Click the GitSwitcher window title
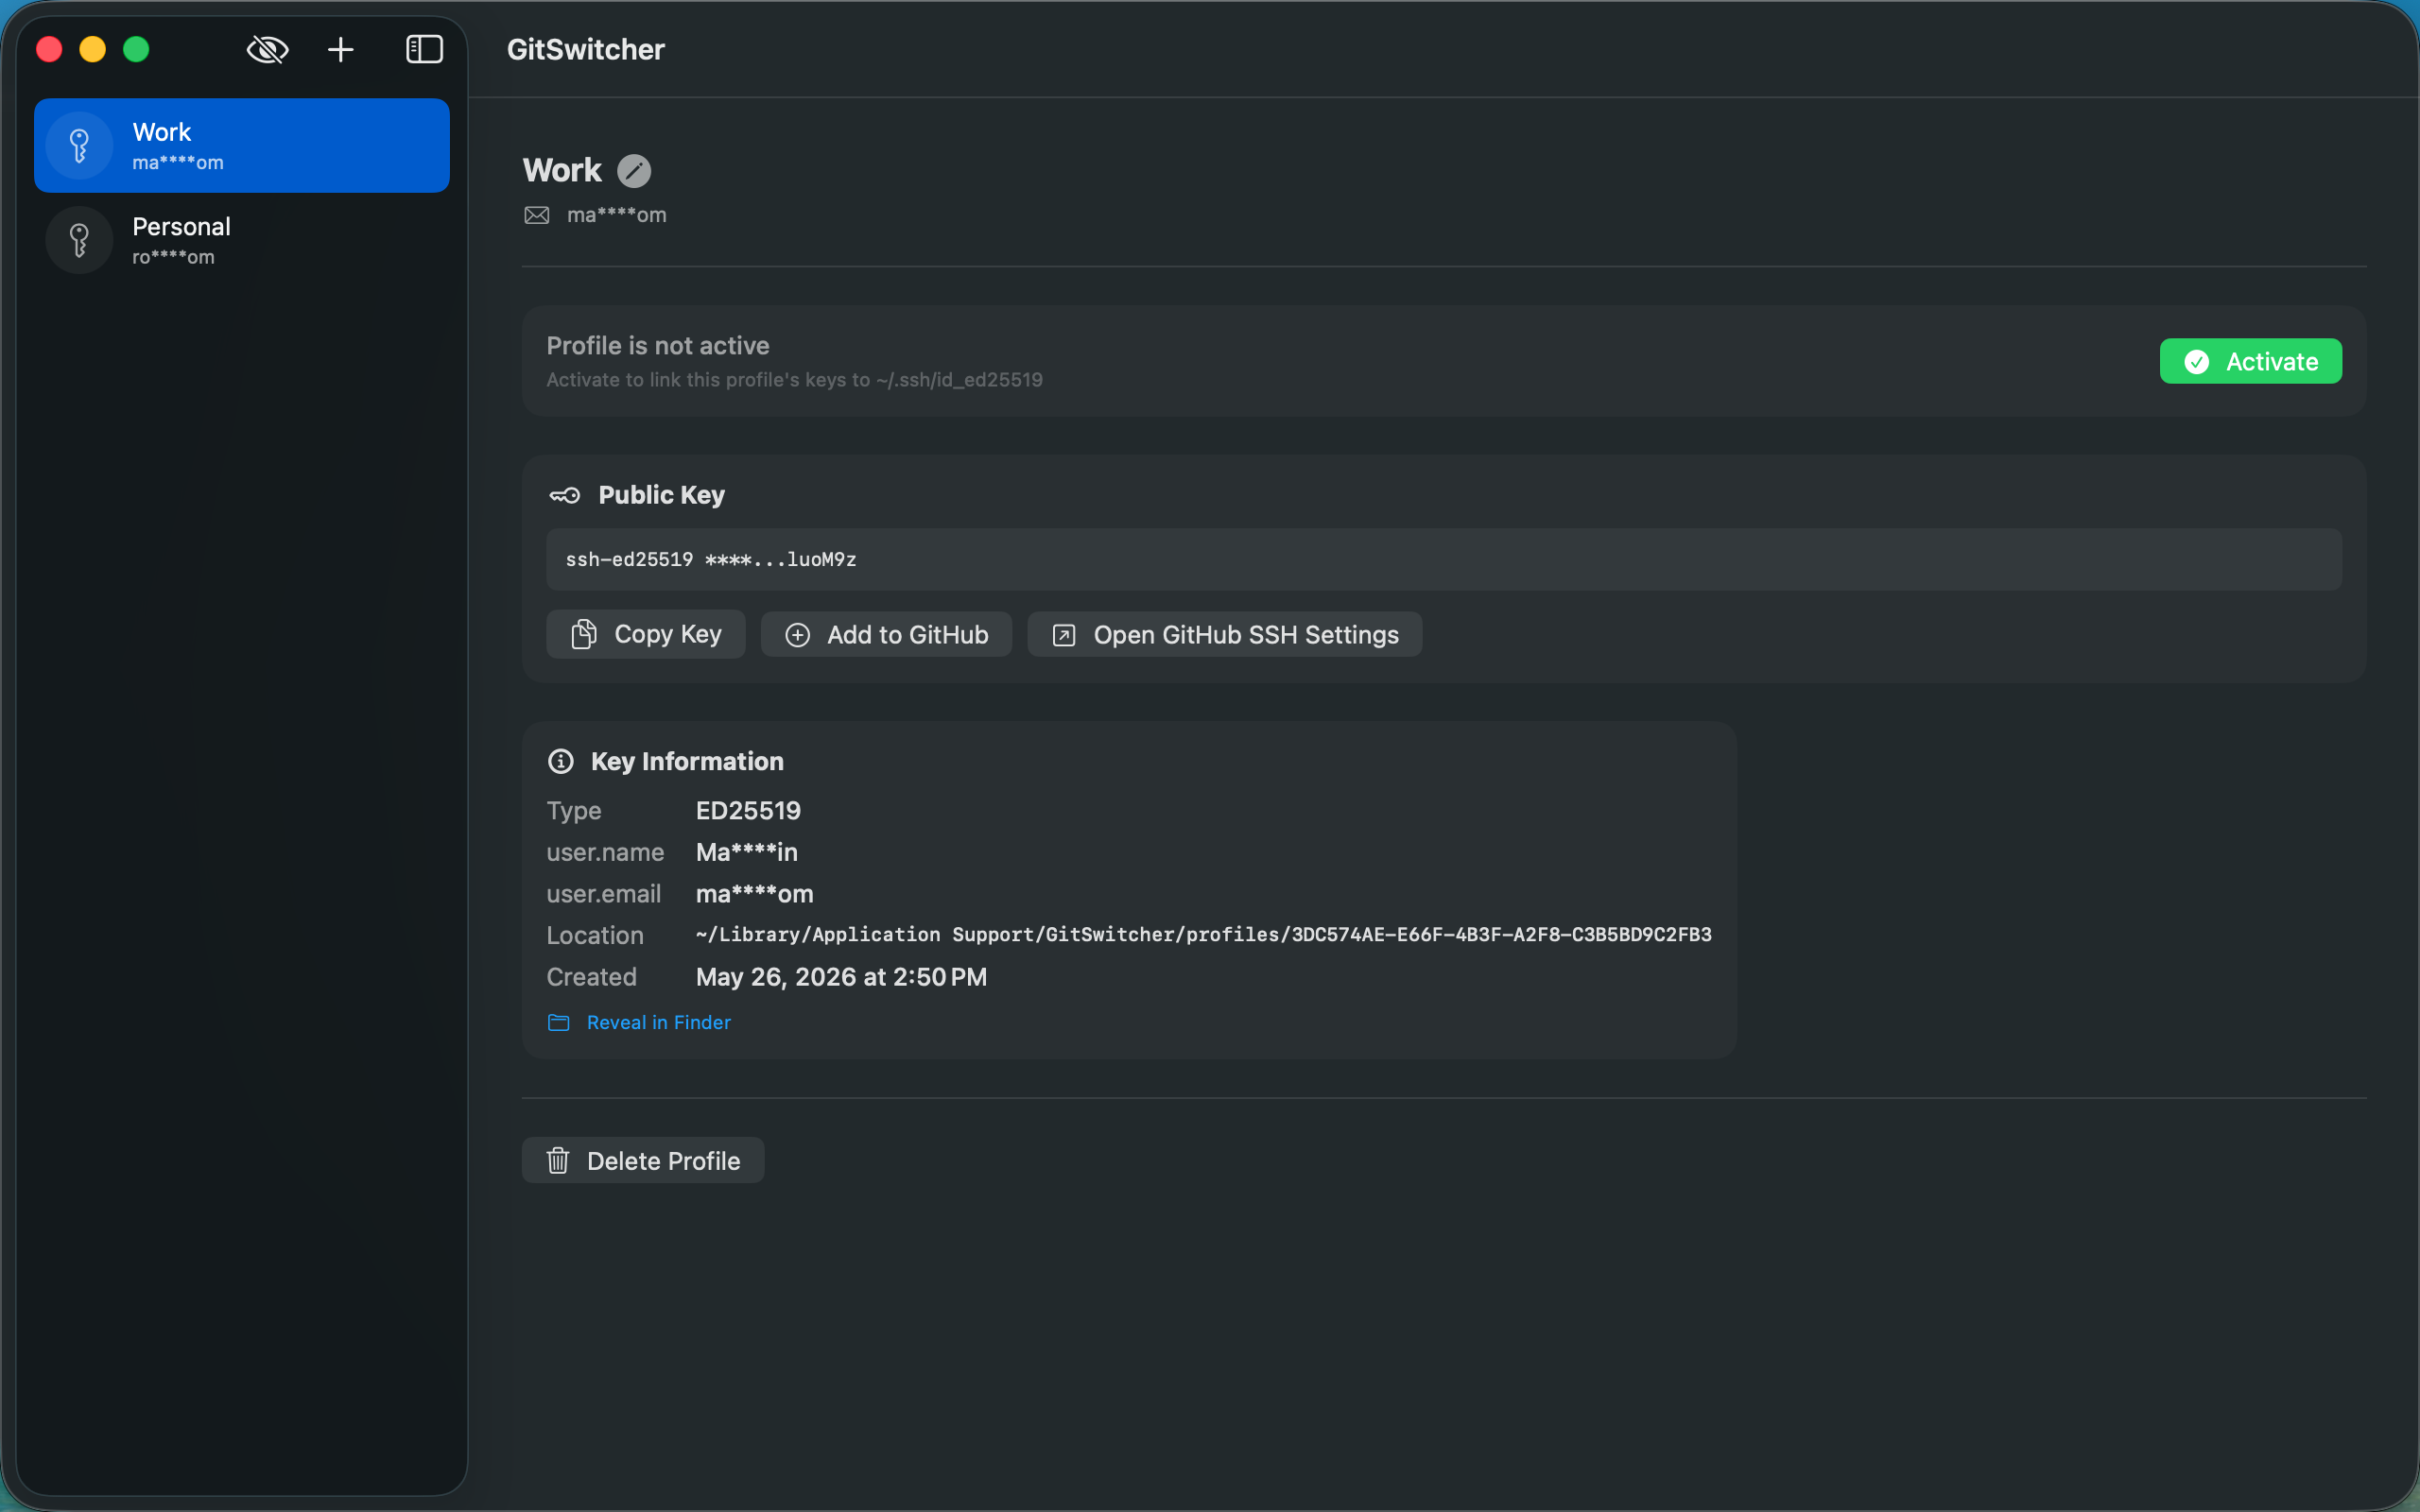 pyautogui.click(x=586, y=49)
